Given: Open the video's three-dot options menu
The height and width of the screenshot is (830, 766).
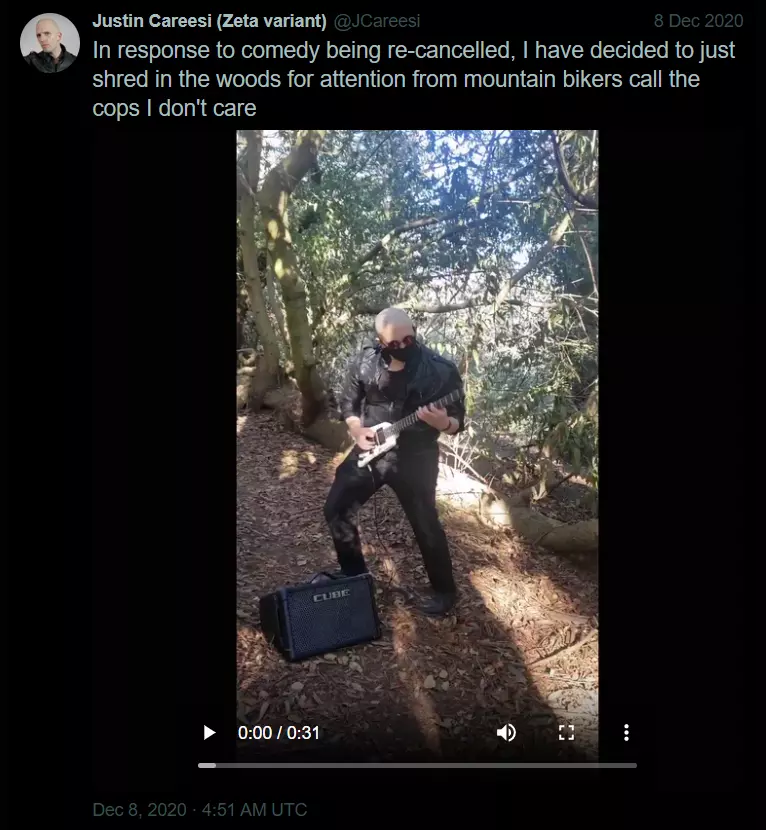Looking at the screenshot, I should tap(626, 733).
